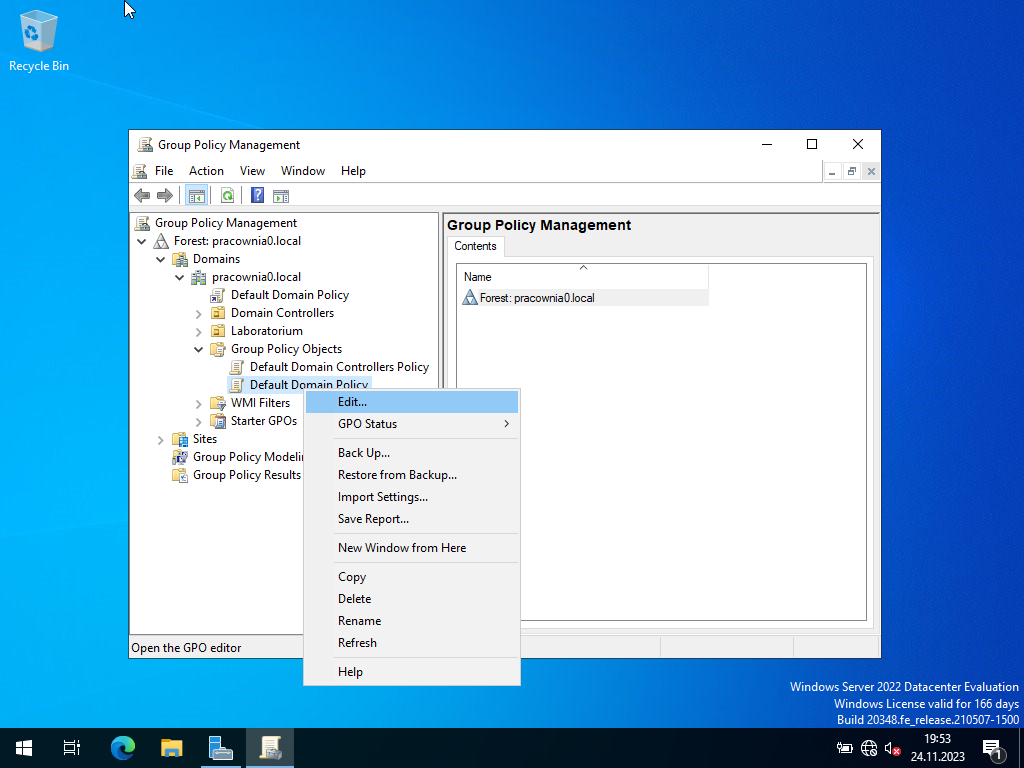Choose New Window from Here
Image resolution: width=1024 pixels, height=768 pixels.
[412, 548]
